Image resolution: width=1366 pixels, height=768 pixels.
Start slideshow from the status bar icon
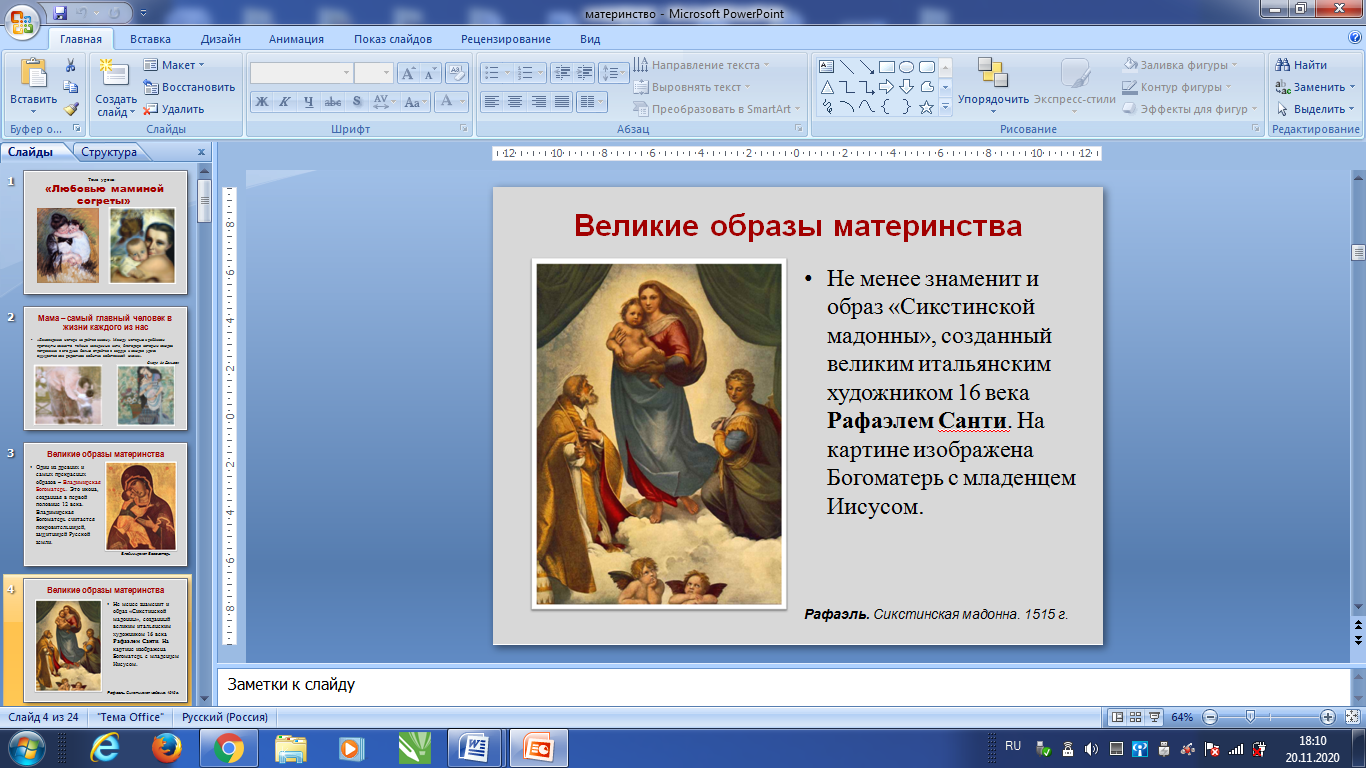point(1155,717)
